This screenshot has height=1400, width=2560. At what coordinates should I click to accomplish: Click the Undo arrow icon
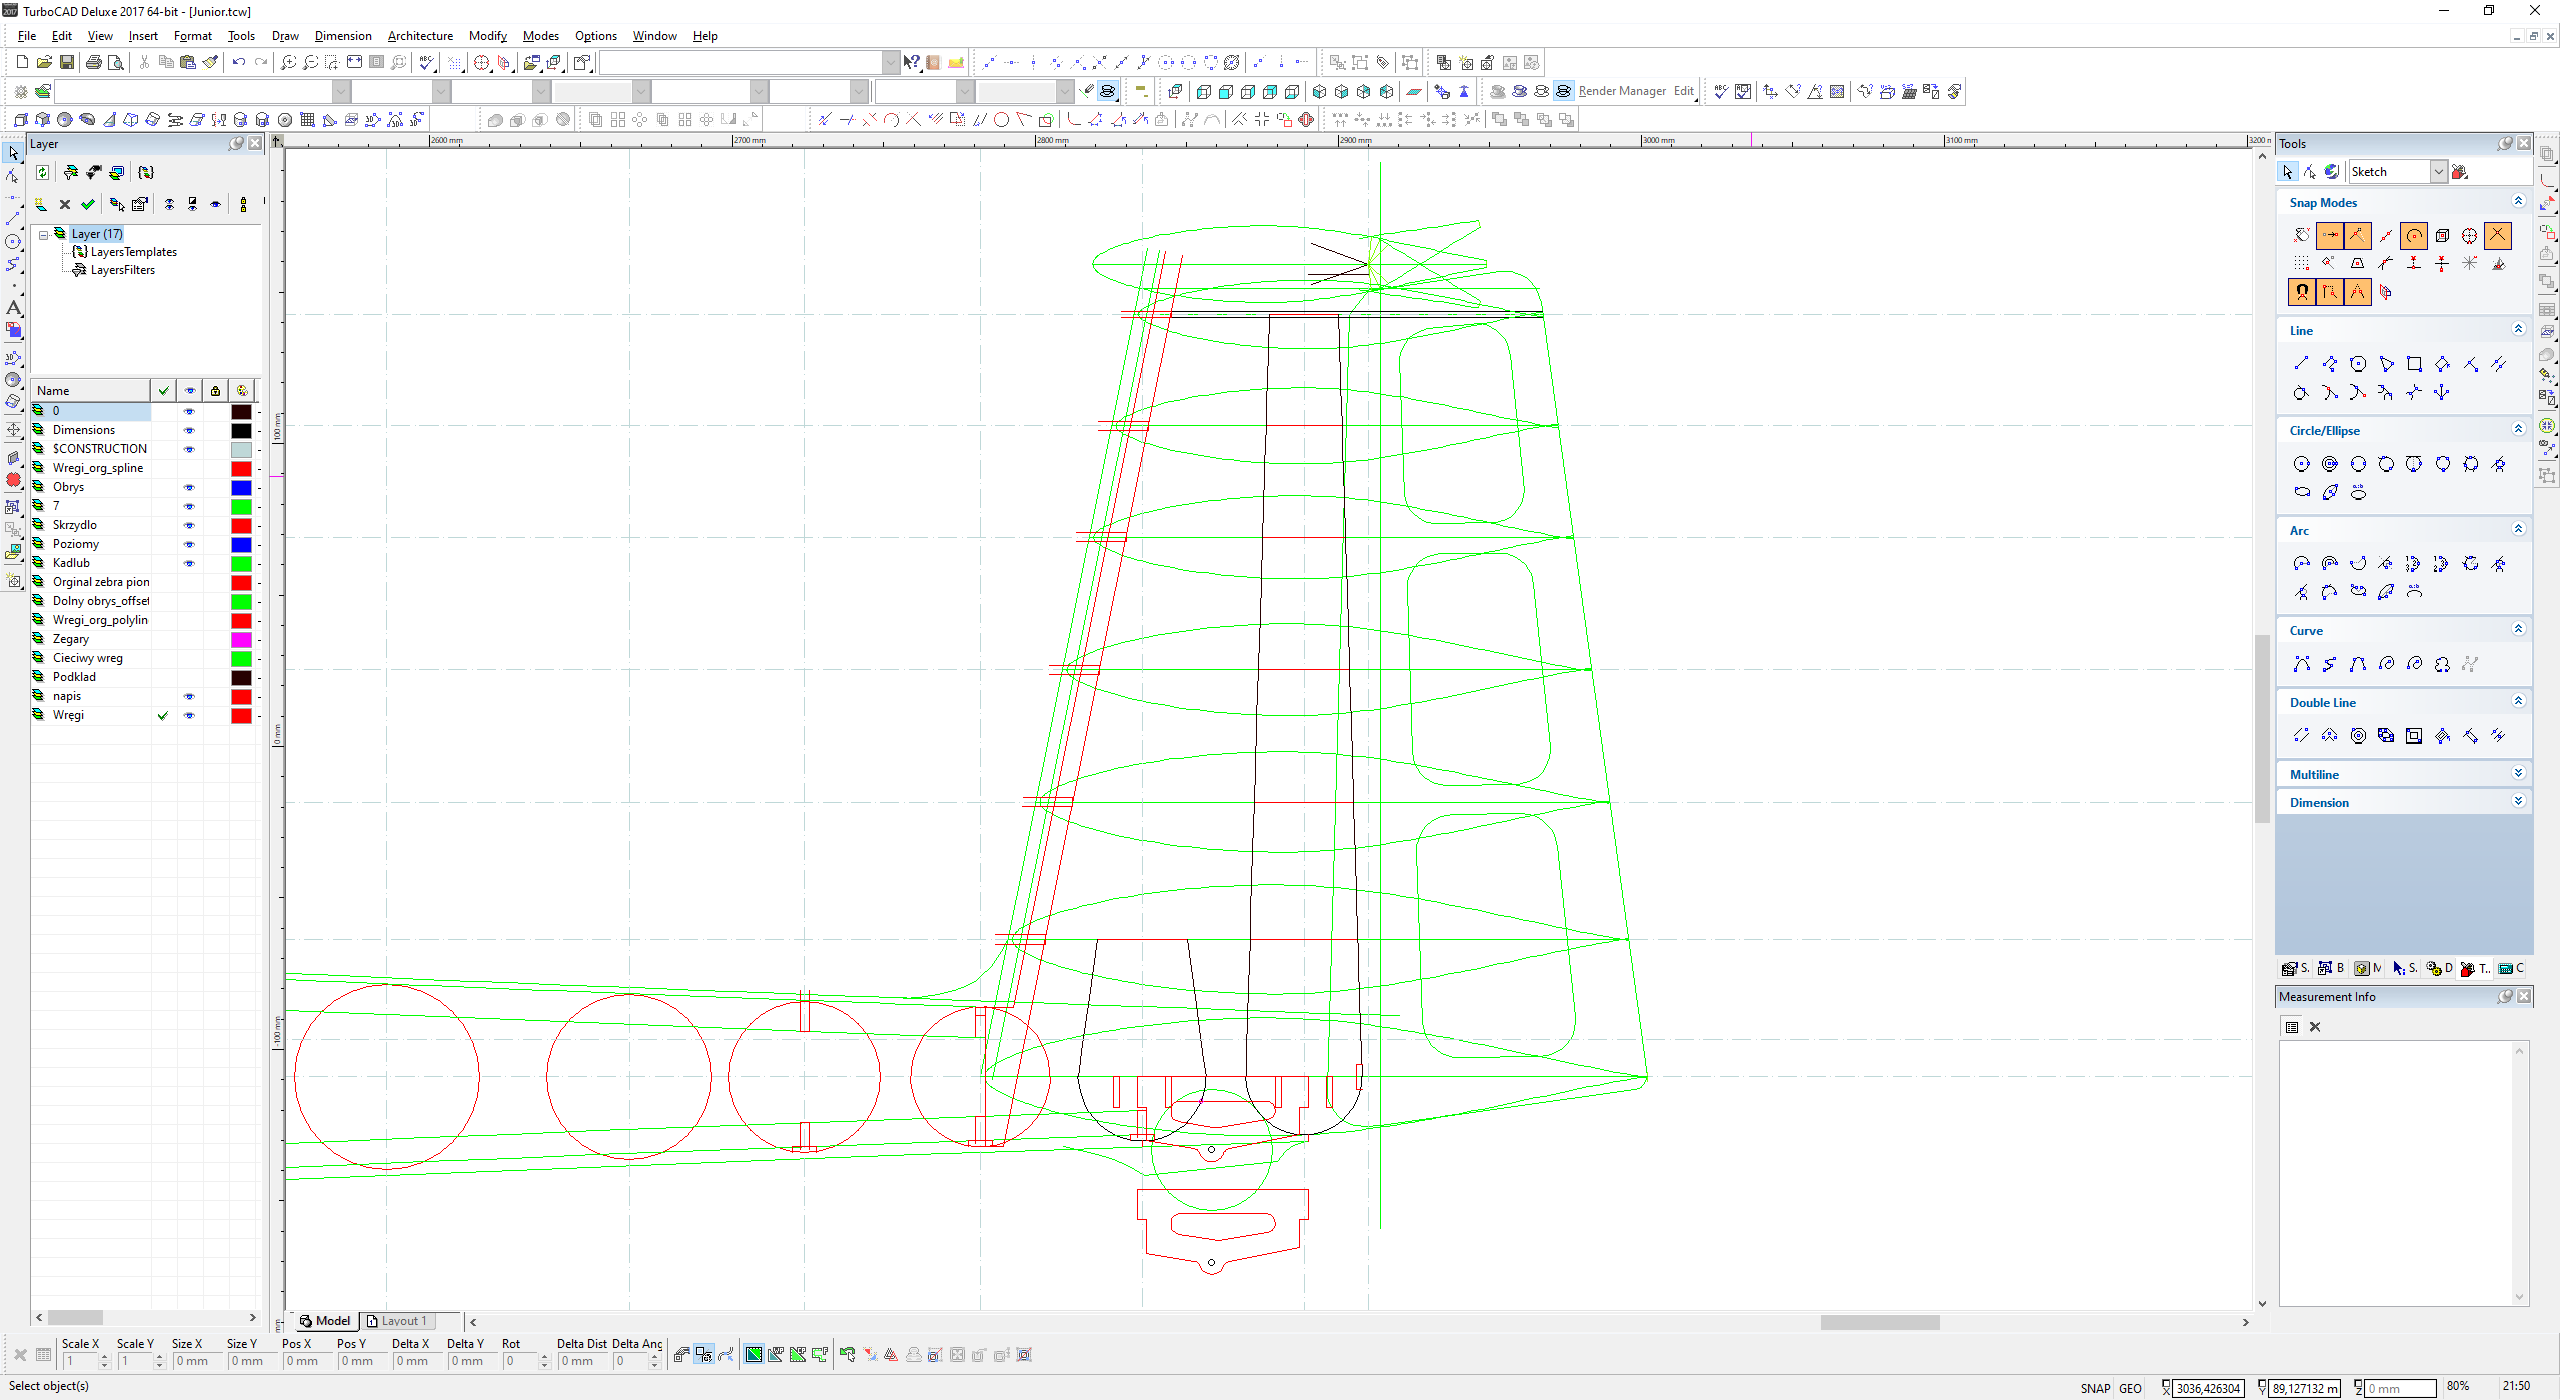pyautogui.click(x=238, y=62)
